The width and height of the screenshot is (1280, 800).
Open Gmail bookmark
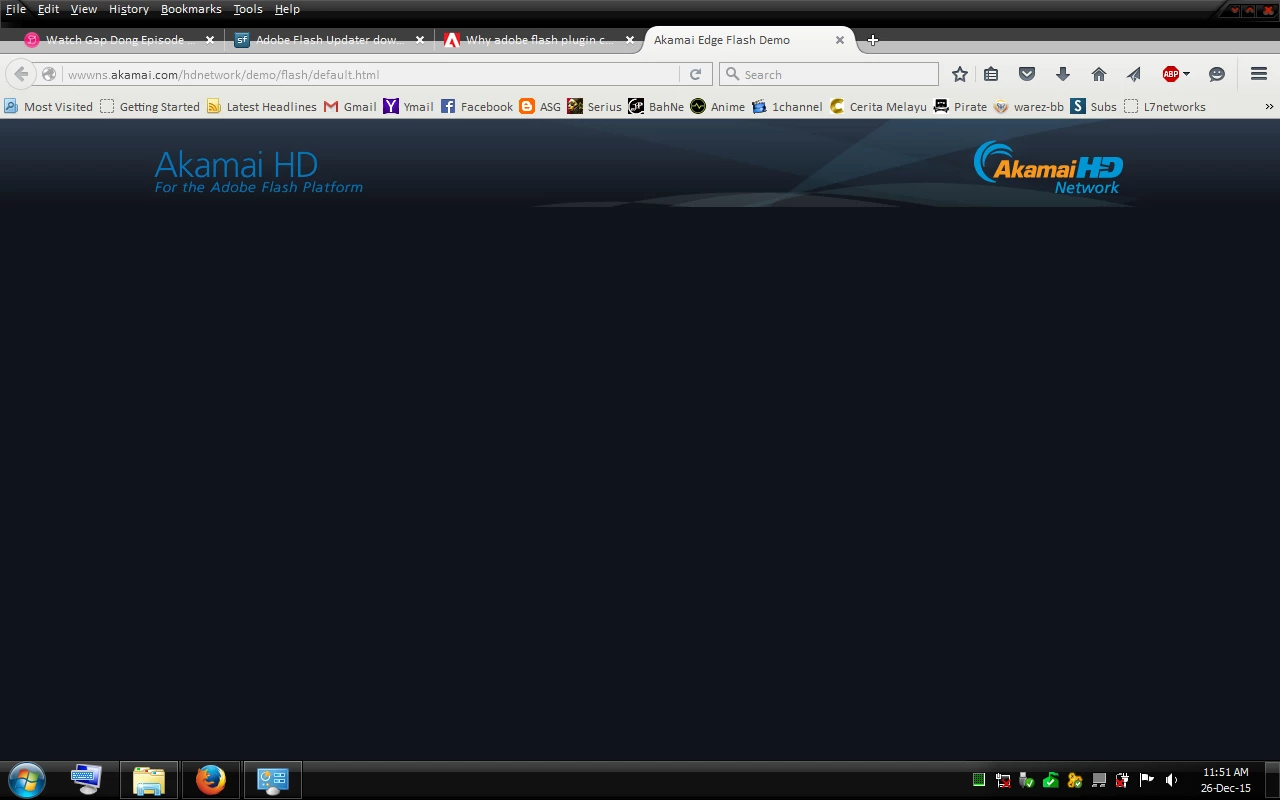350,106
